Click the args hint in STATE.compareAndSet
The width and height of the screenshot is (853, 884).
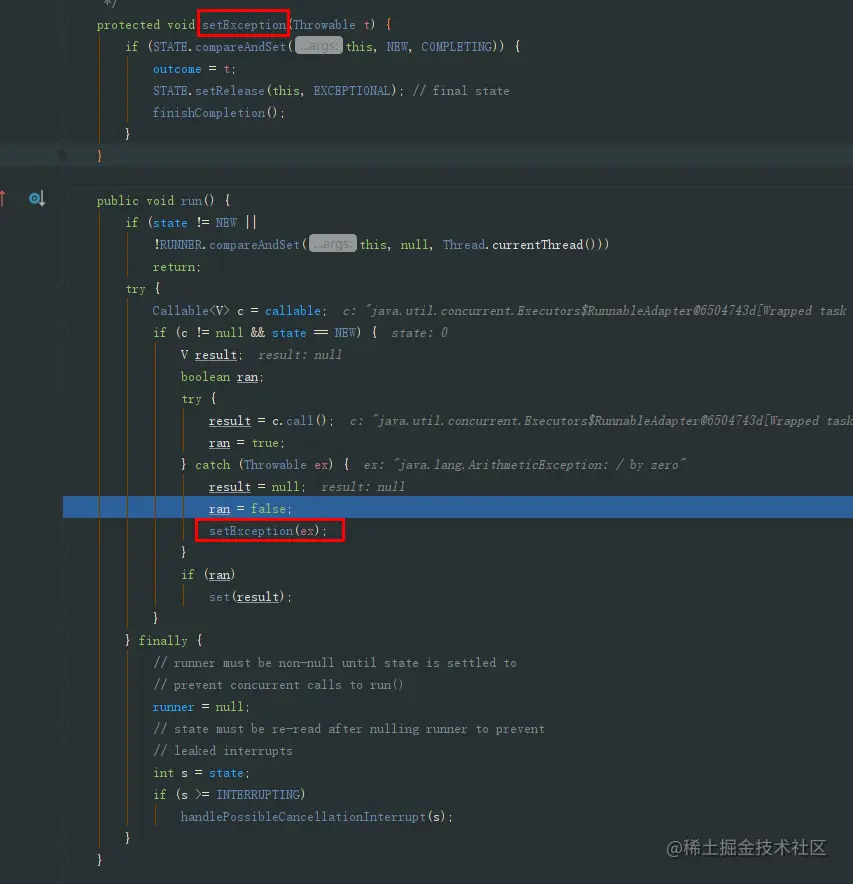point(319,46)
